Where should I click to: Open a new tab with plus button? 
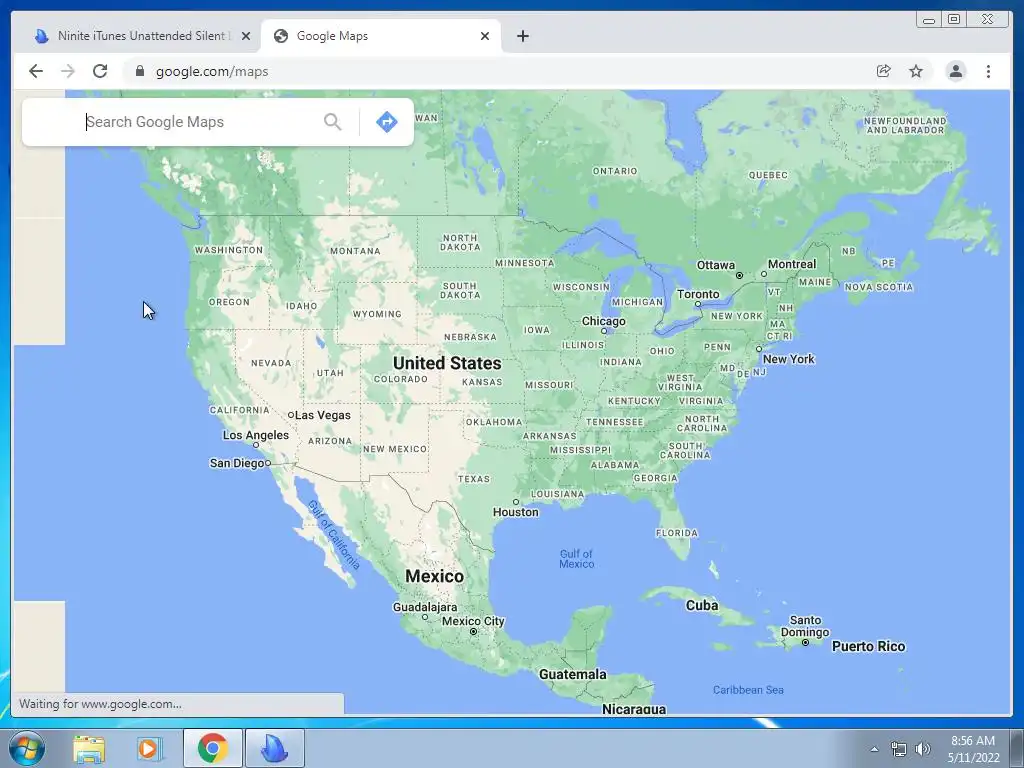point(522,36)
